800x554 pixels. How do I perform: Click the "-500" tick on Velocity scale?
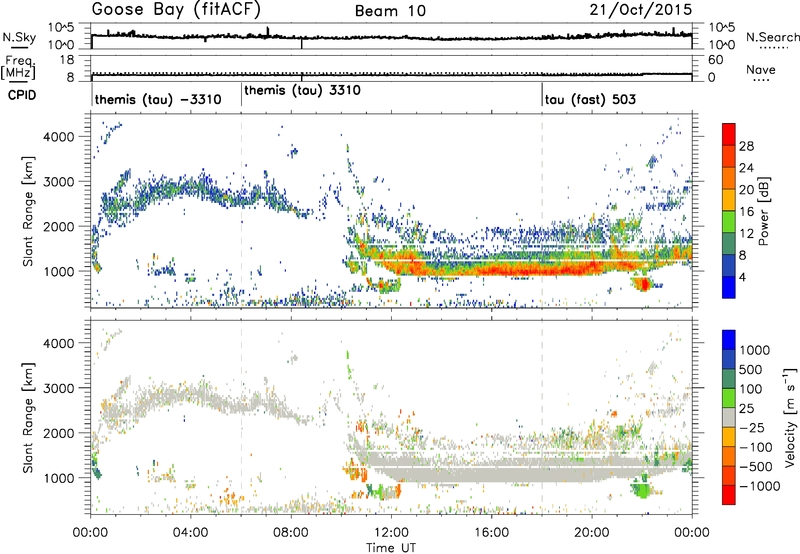756,467
